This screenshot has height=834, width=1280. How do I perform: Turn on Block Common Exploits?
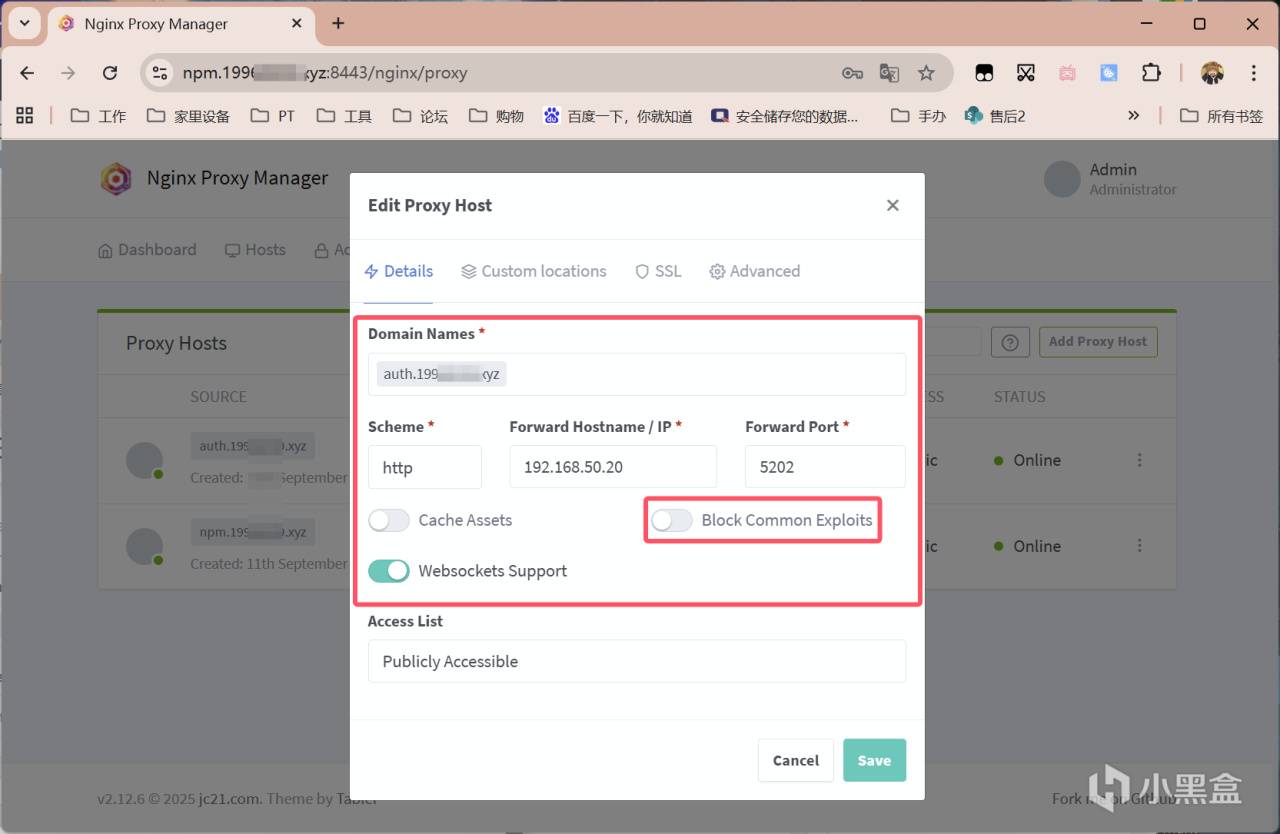pyautogui.click(x=672, y=520)
